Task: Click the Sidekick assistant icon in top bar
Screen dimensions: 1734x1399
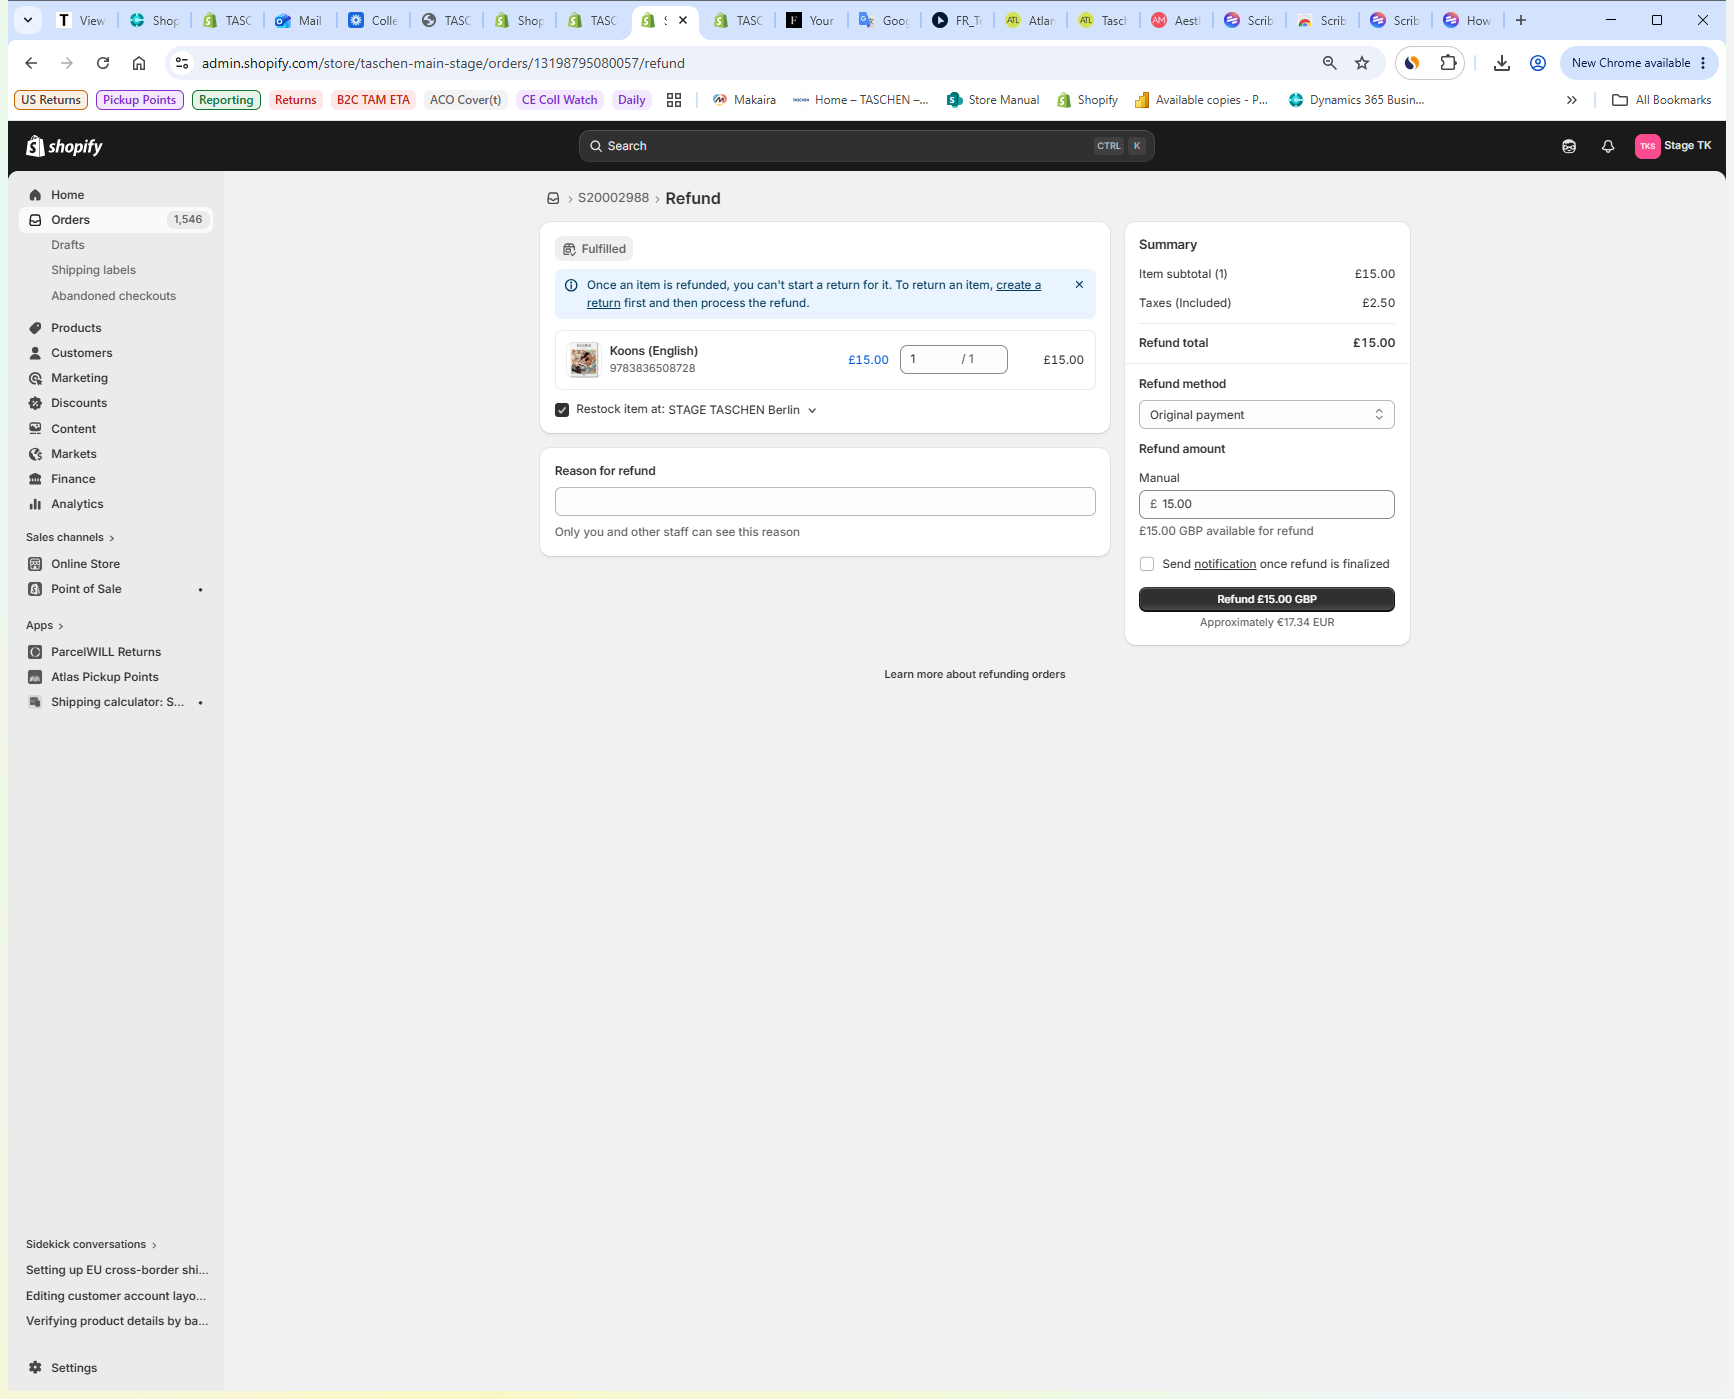Action: (1569, 146)
